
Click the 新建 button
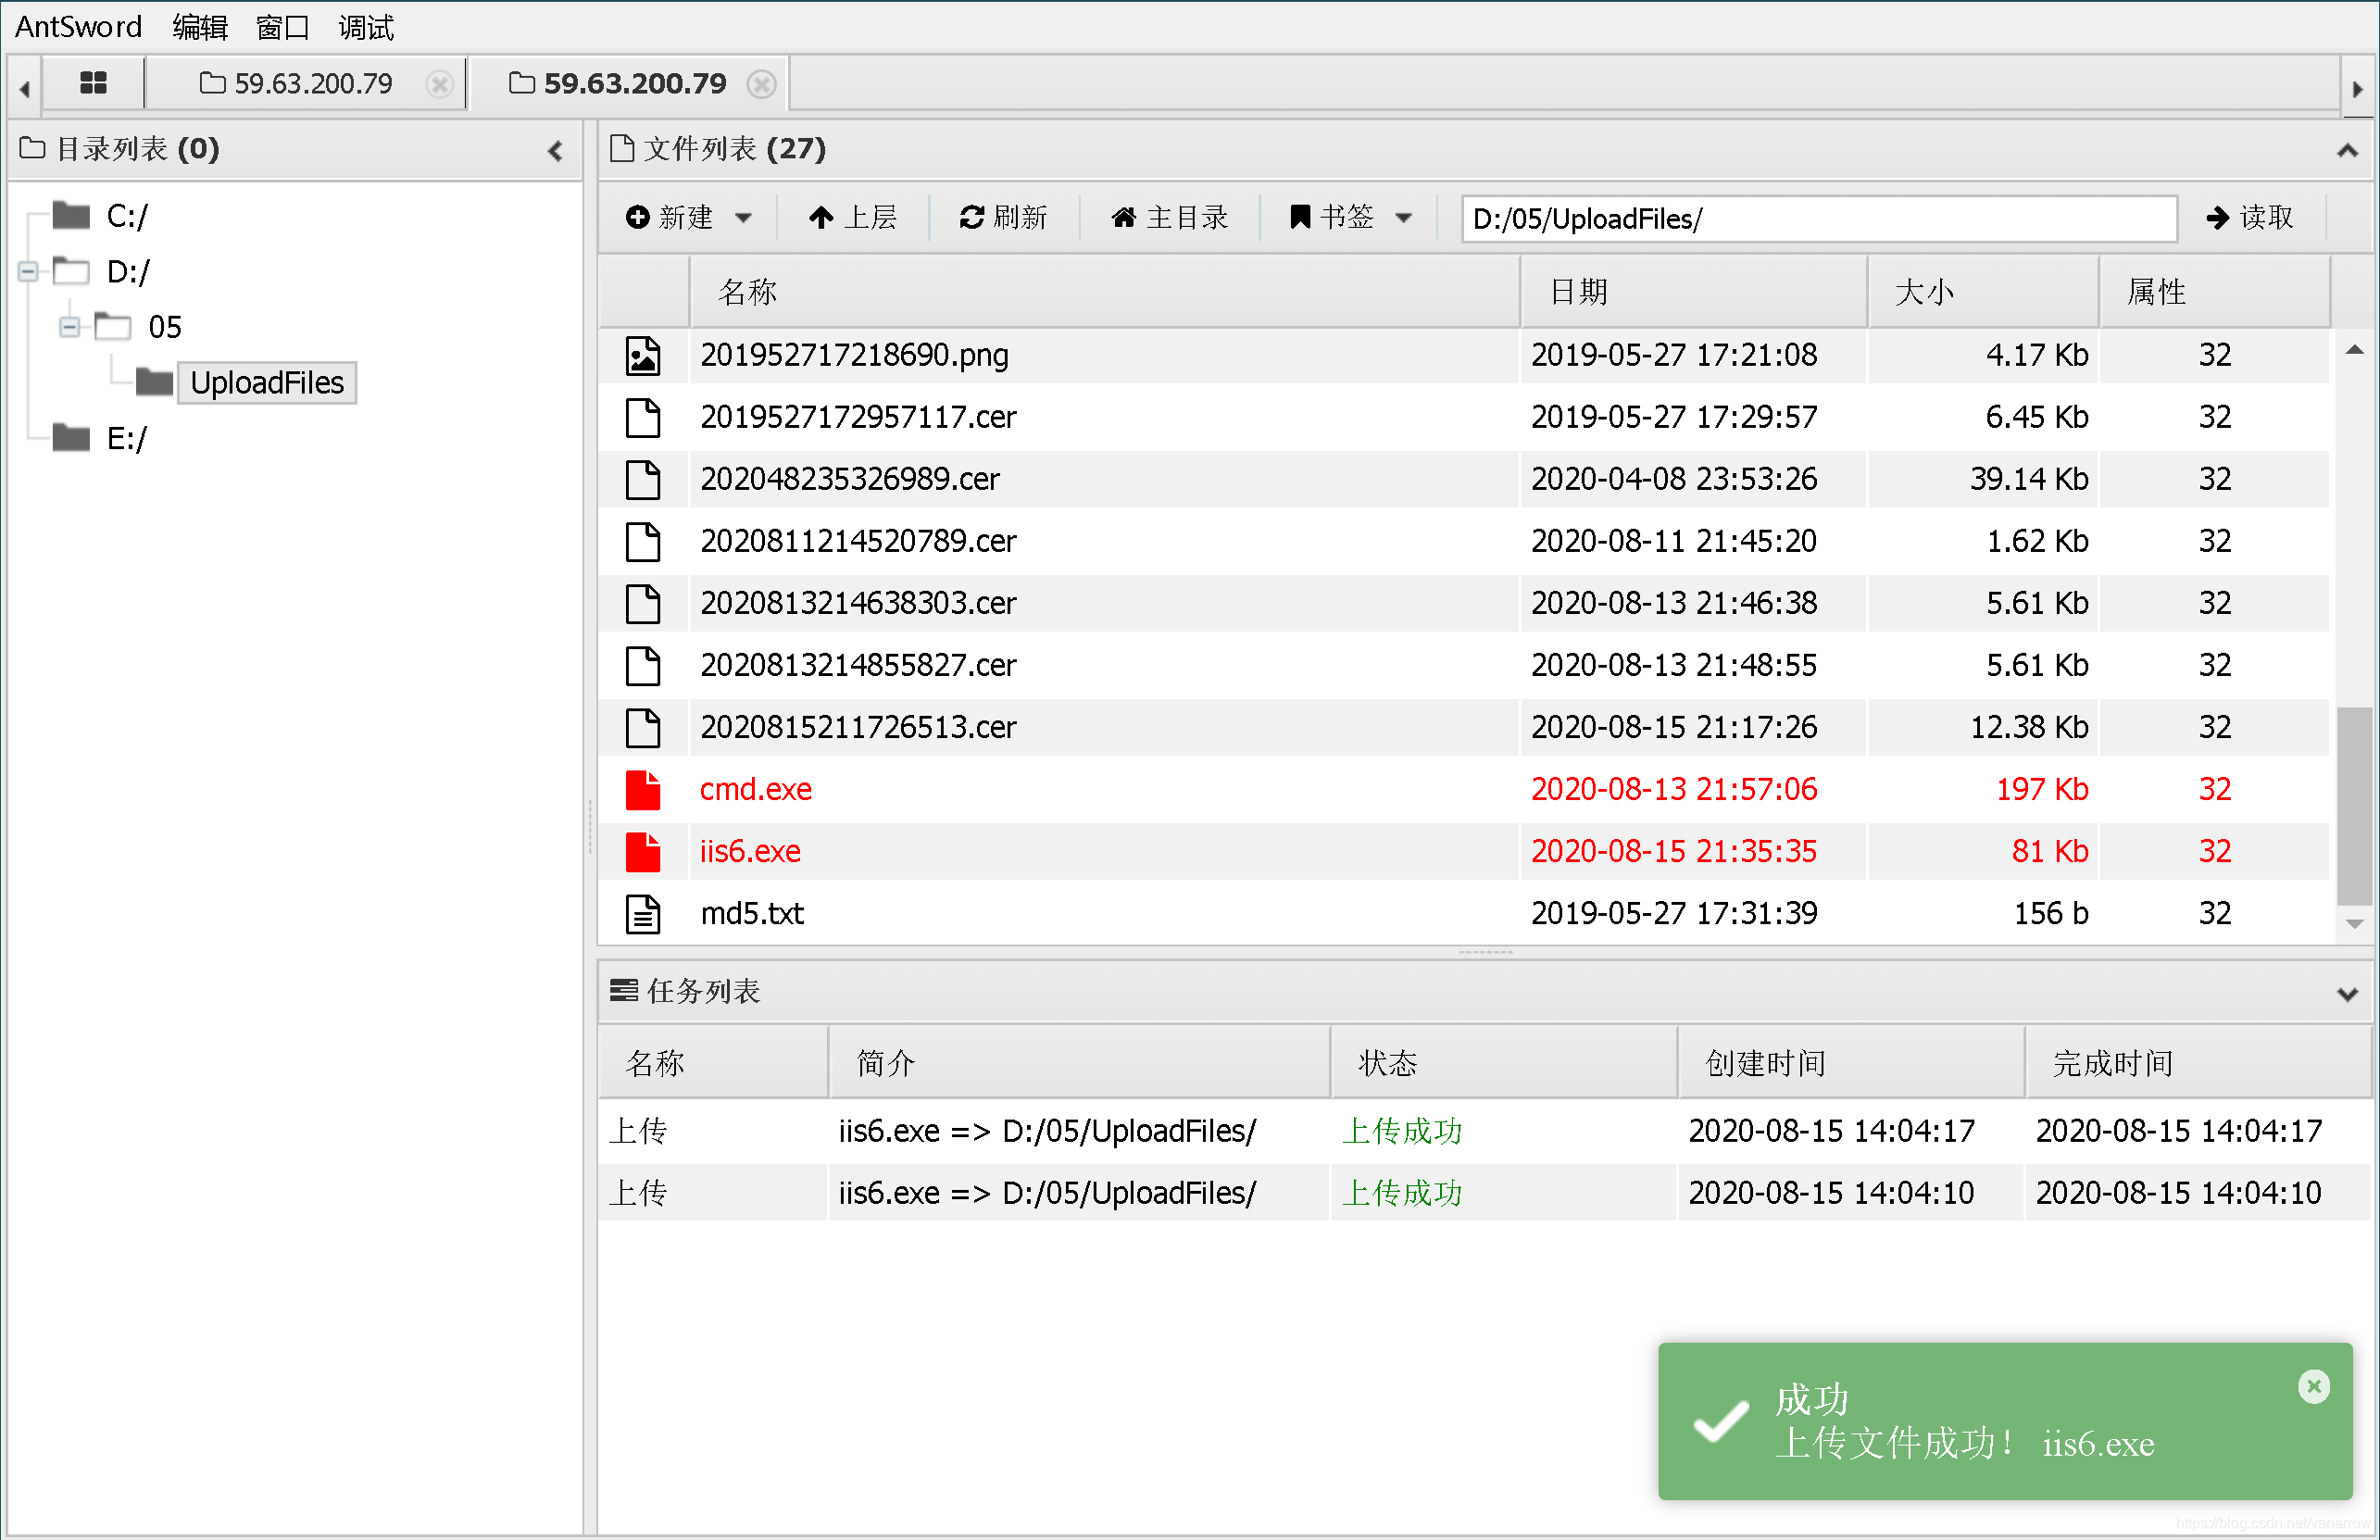669,217
